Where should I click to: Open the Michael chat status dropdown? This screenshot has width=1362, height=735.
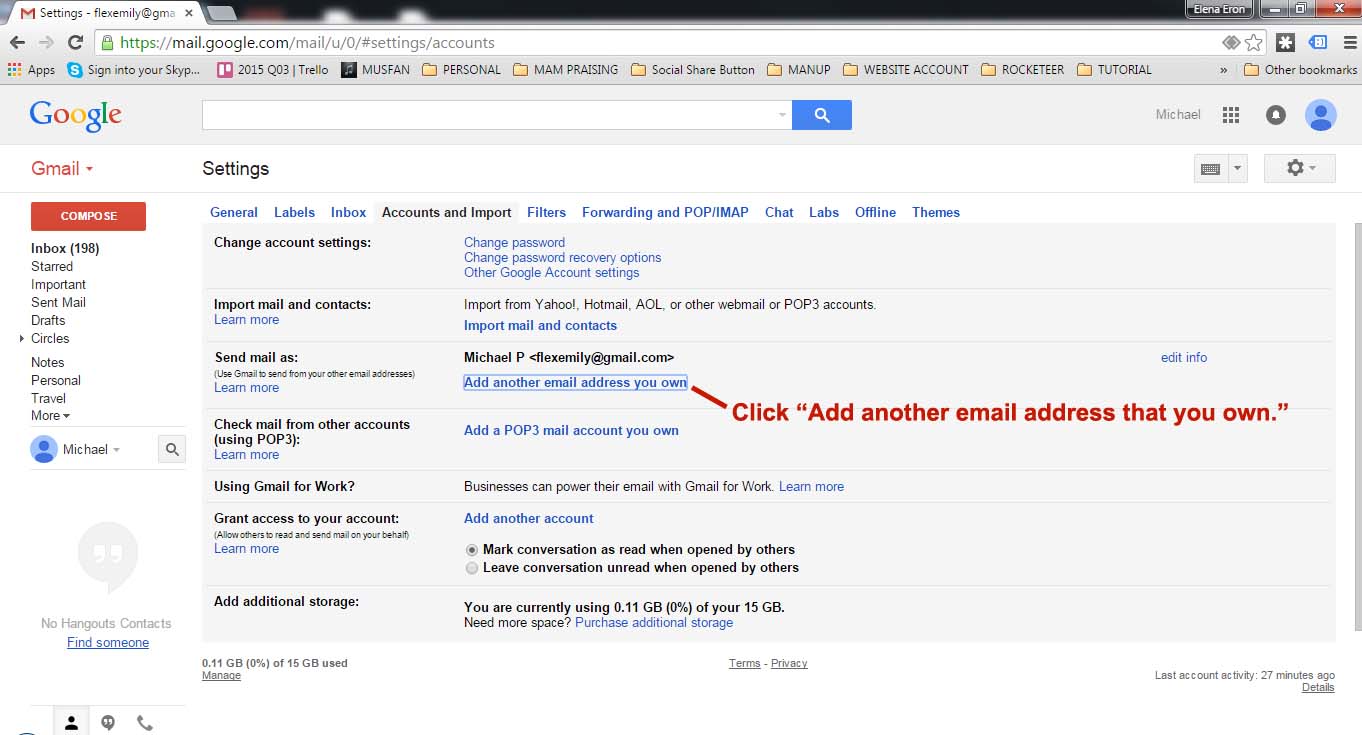tap(113, 449)
